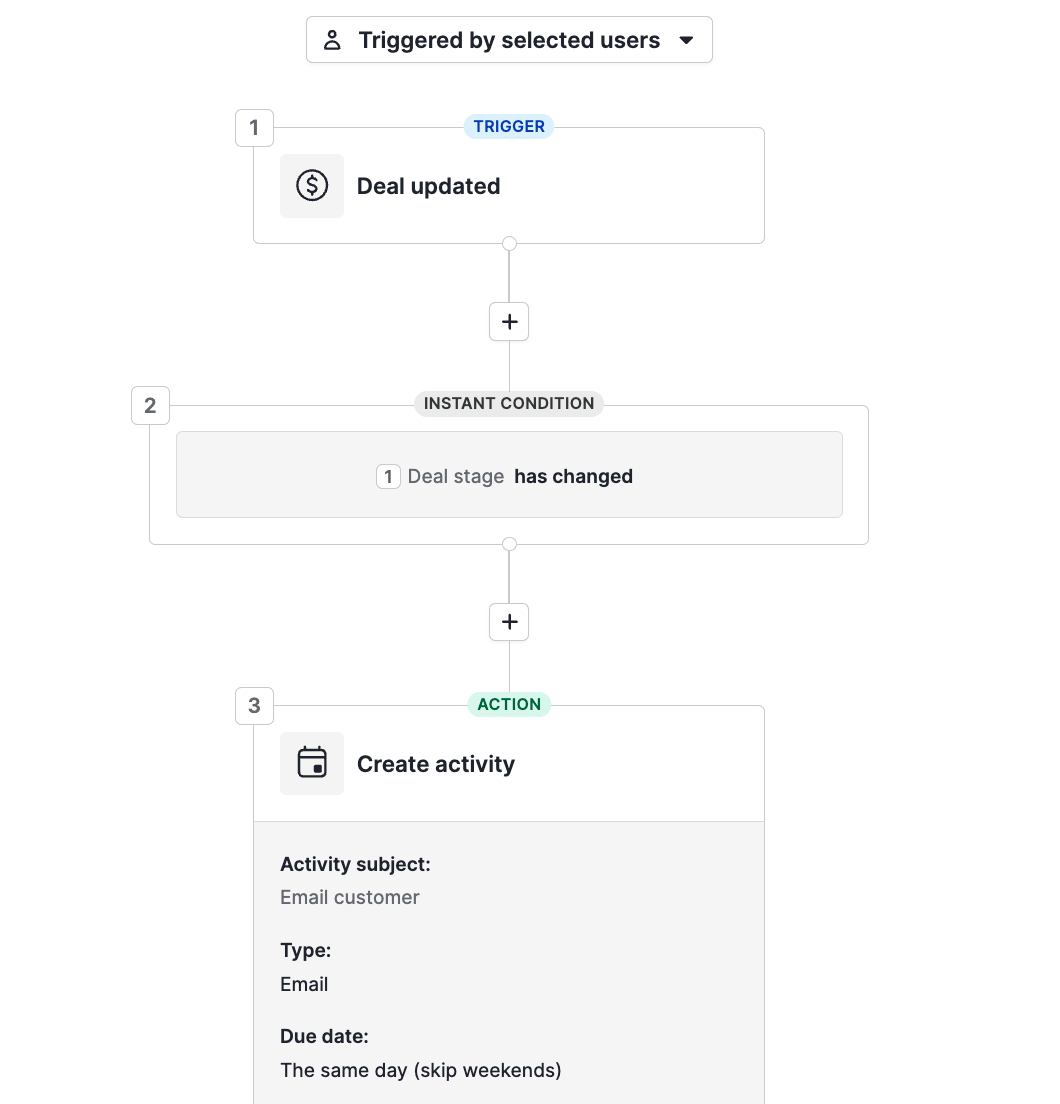Open the Triggered by selected users dropdown
Image resolution: width=1060 pixels, height=1104 pixels.
[x=509, y=39]
